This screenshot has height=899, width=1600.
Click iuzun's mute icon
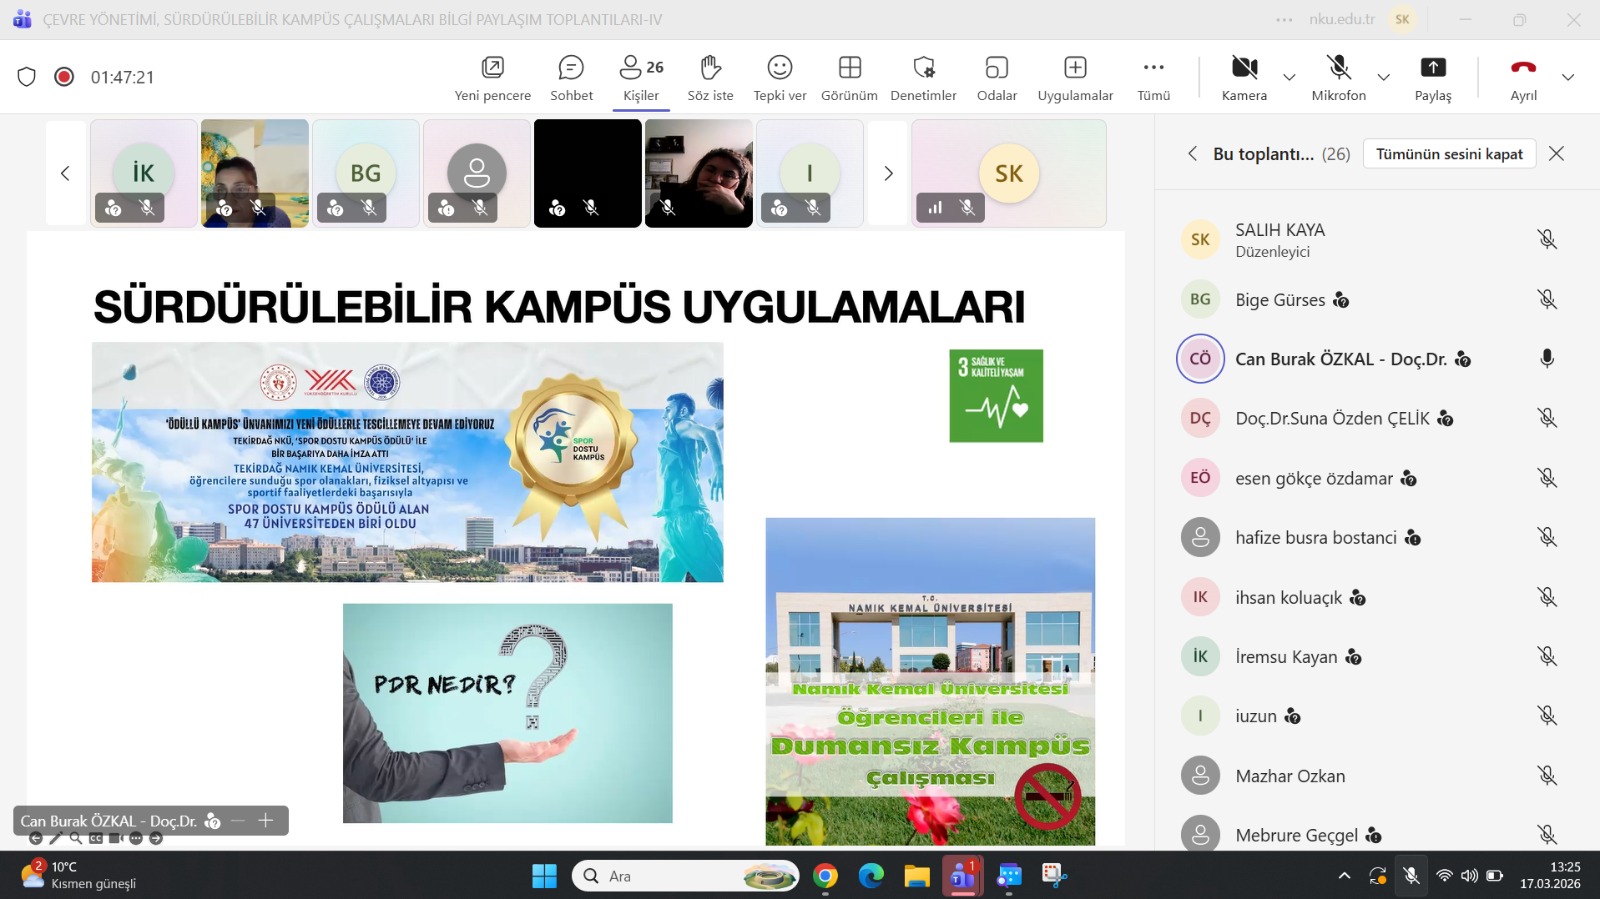(x=1547, y=716)
